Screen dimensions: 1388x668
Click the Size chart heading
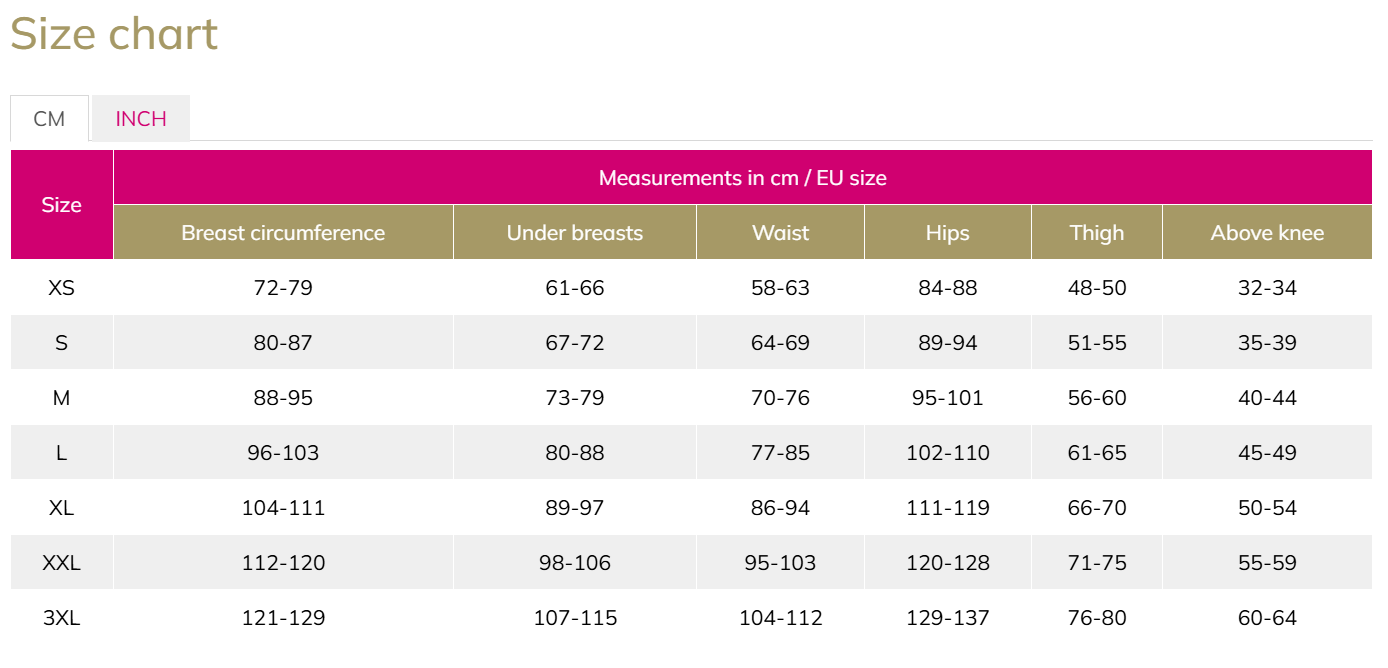[114, 34]
